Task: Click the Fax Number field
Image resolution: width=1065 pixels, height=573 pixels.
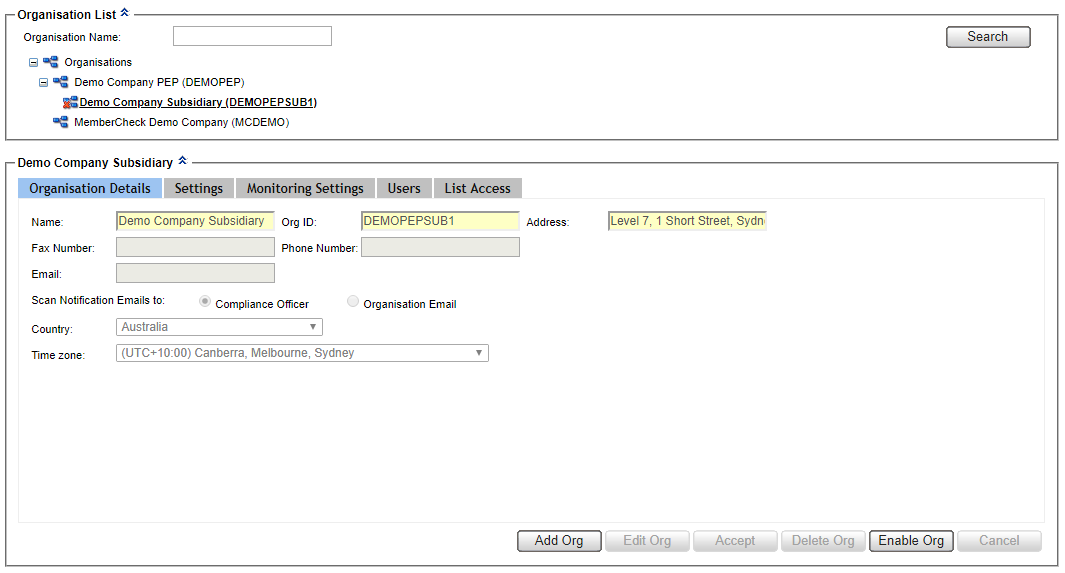Action: (x=196, y=247)
